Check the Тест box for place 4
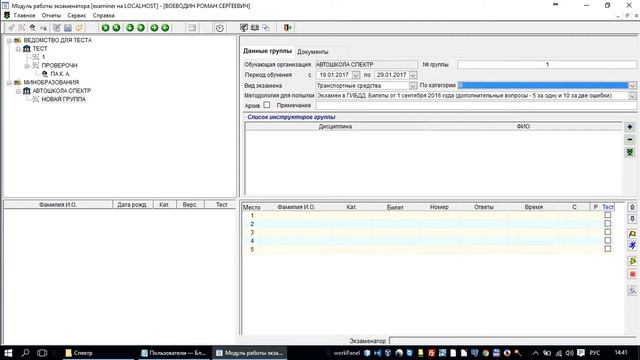 (608, 240)
